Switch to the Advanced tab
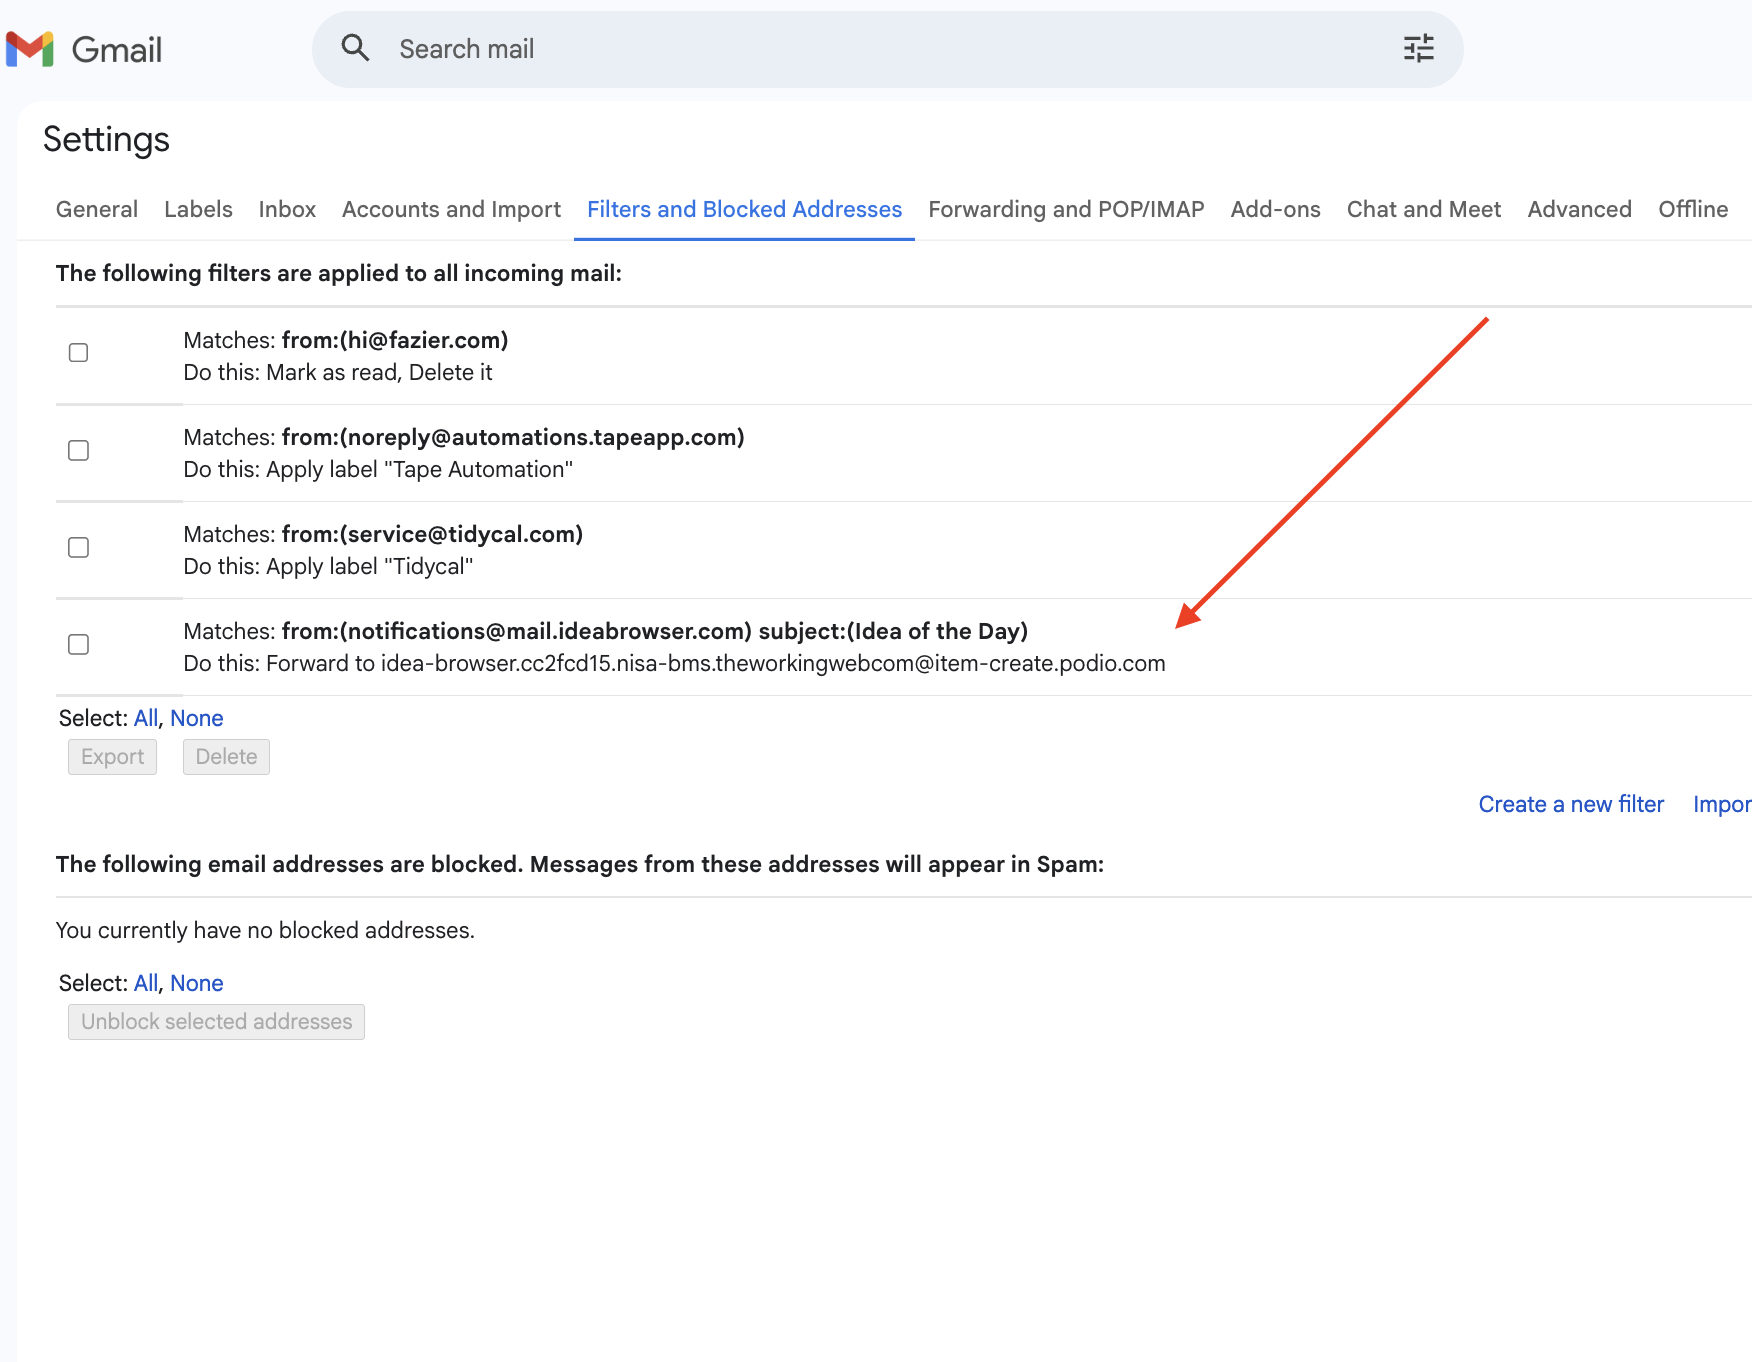 pyautogui.click(x=1579, y=209)
